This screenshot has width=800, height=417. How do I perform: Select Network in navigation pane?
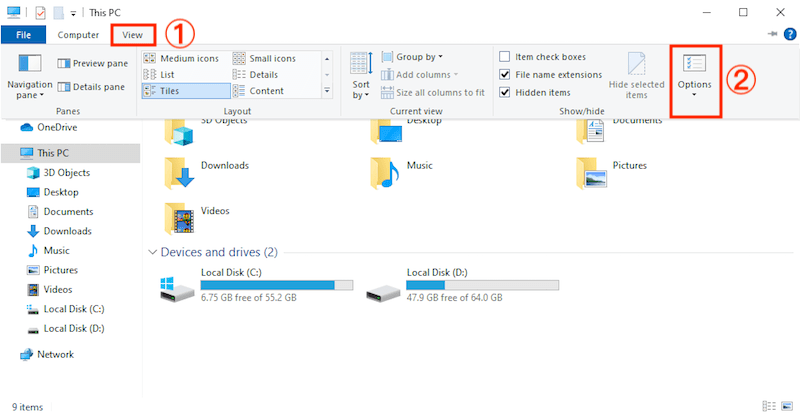pos(46,354)
